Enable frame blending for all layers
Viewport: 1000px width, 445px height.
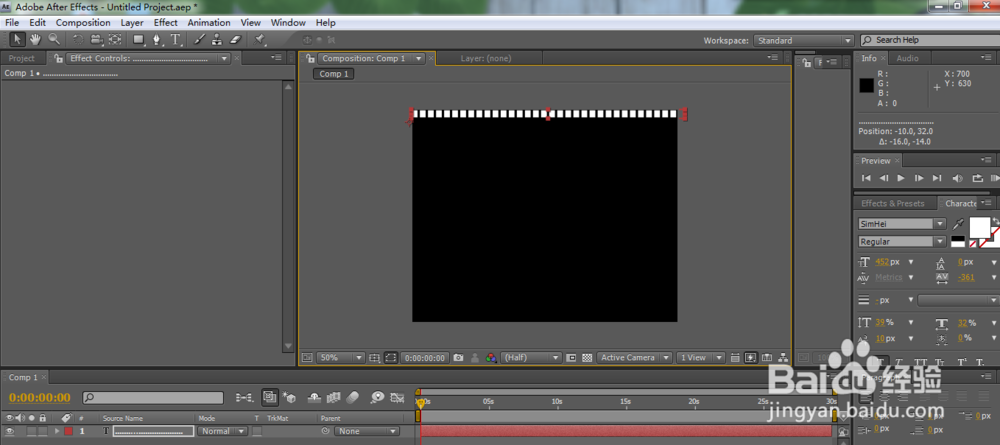click(333, 398)
